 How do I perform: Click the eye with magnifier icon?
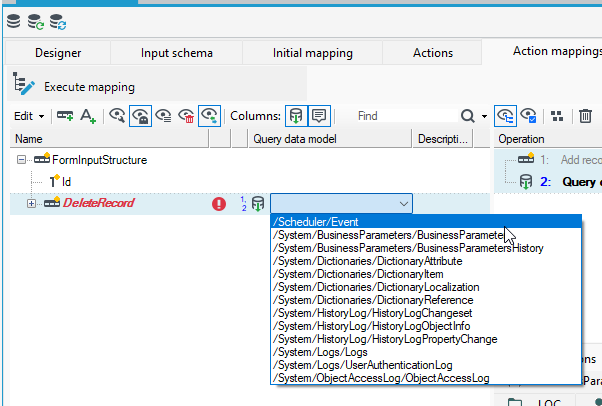click(117, 116)
